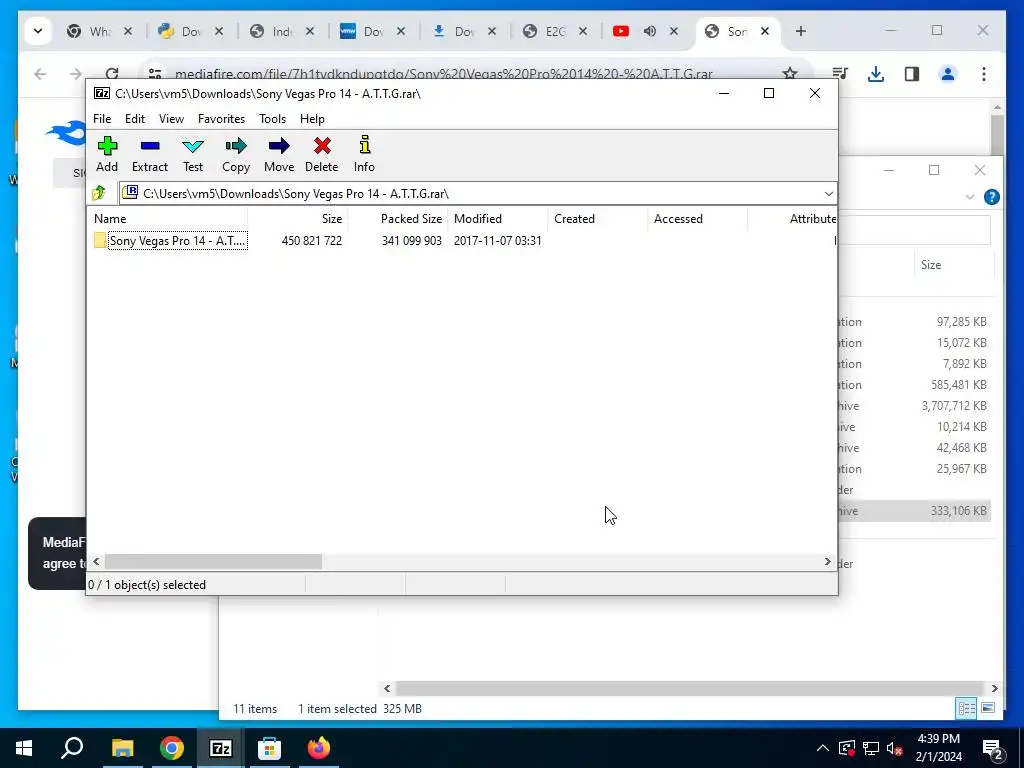Screen dimensions: 1024x768
Task: Open the Windows Start menu
Action: click(x=24, y=748)
